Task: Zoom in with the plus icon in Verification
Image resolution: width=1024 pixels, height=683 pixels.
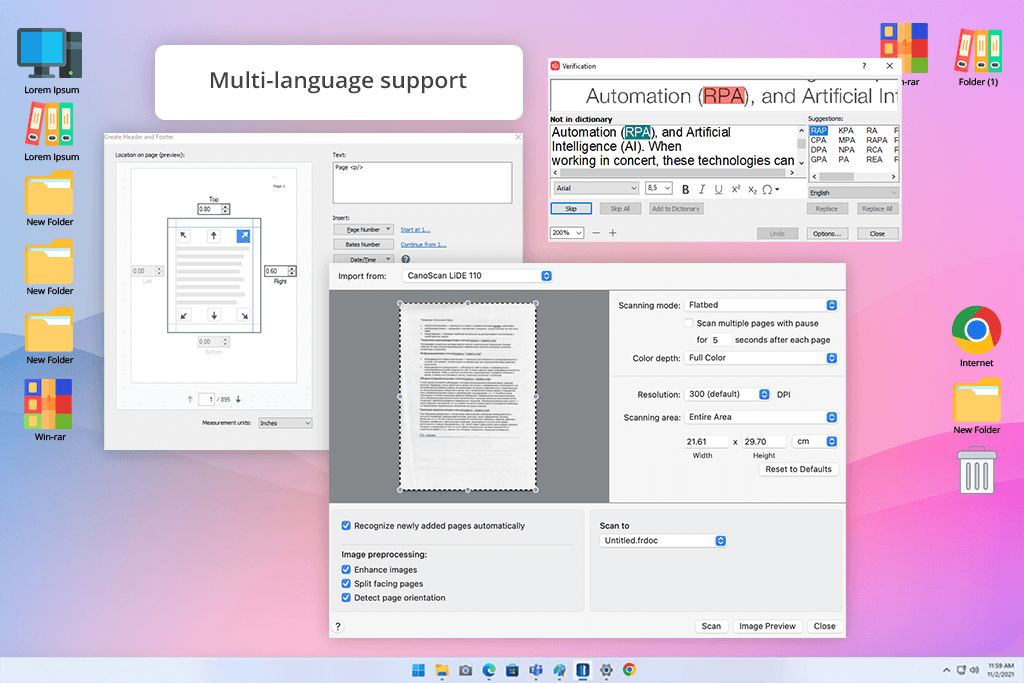Action: pos(613,232)
